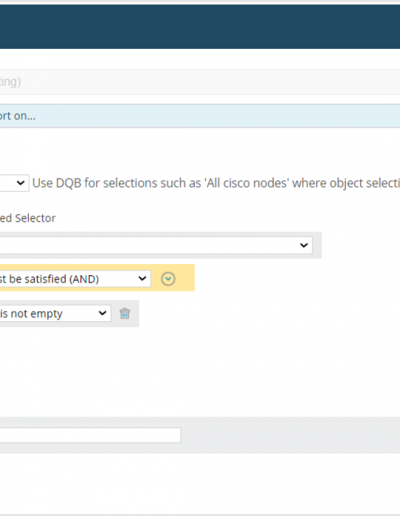Click the gray footer bar beside the text box

click(x=290, y=435)
